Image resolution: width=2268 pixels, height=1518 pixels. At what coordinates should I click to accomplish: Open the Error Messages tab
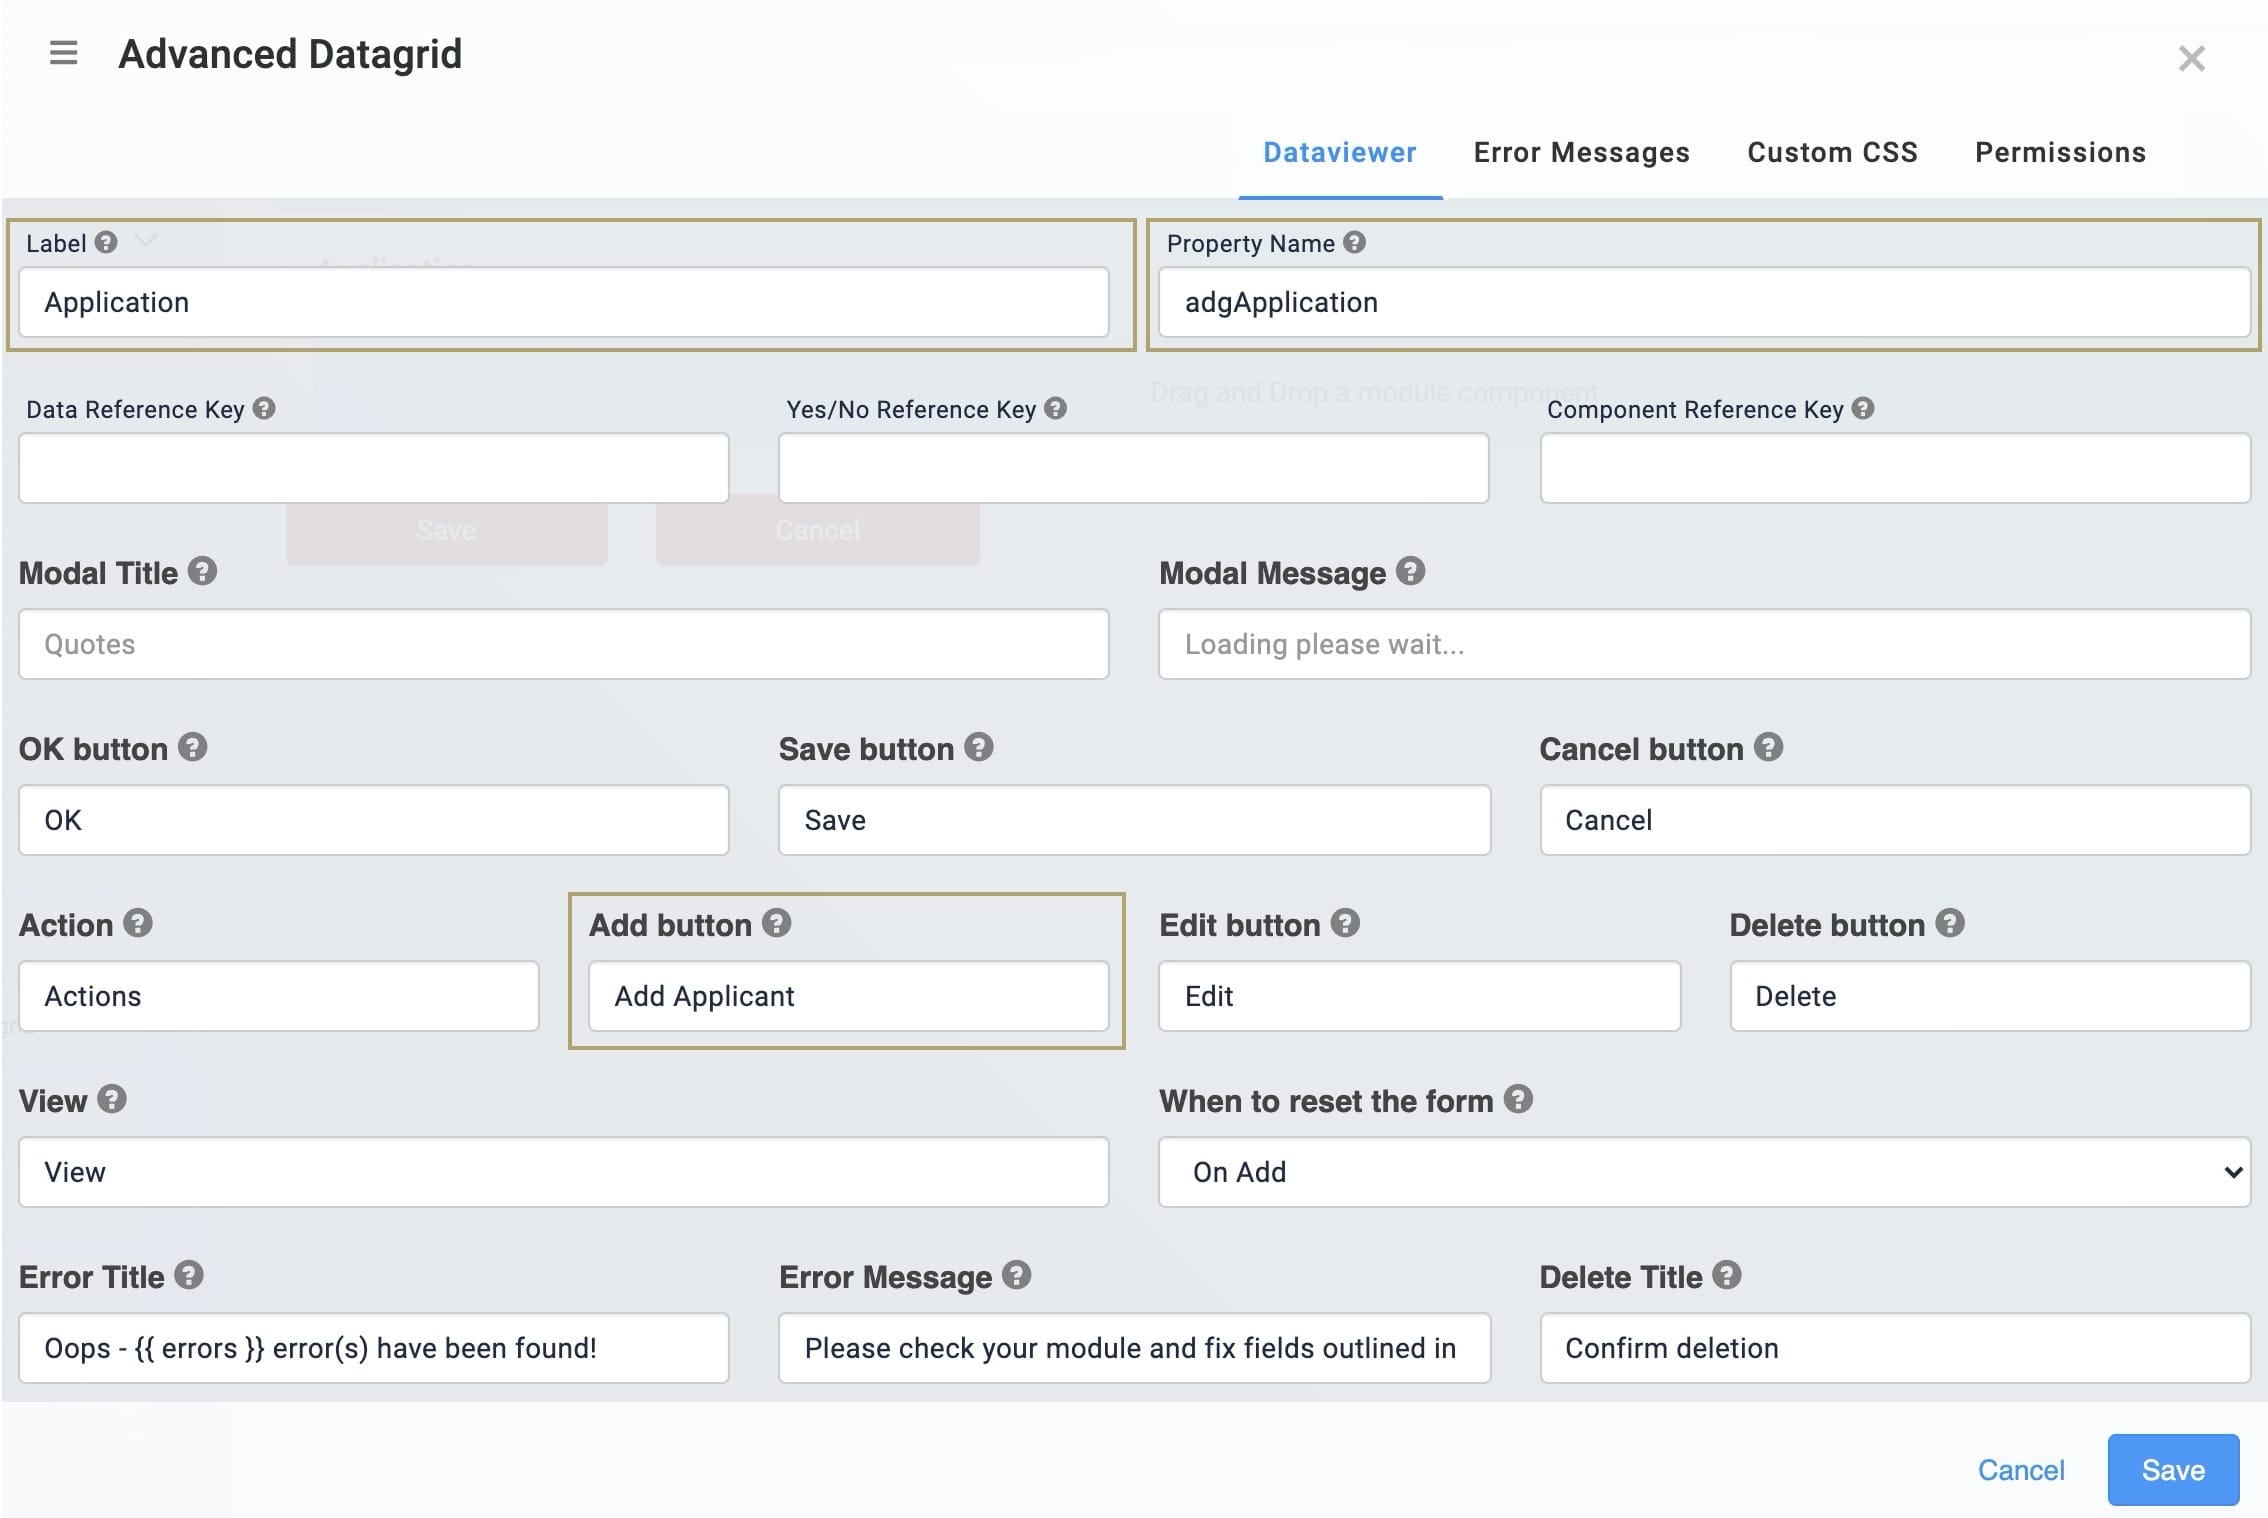1581,153
